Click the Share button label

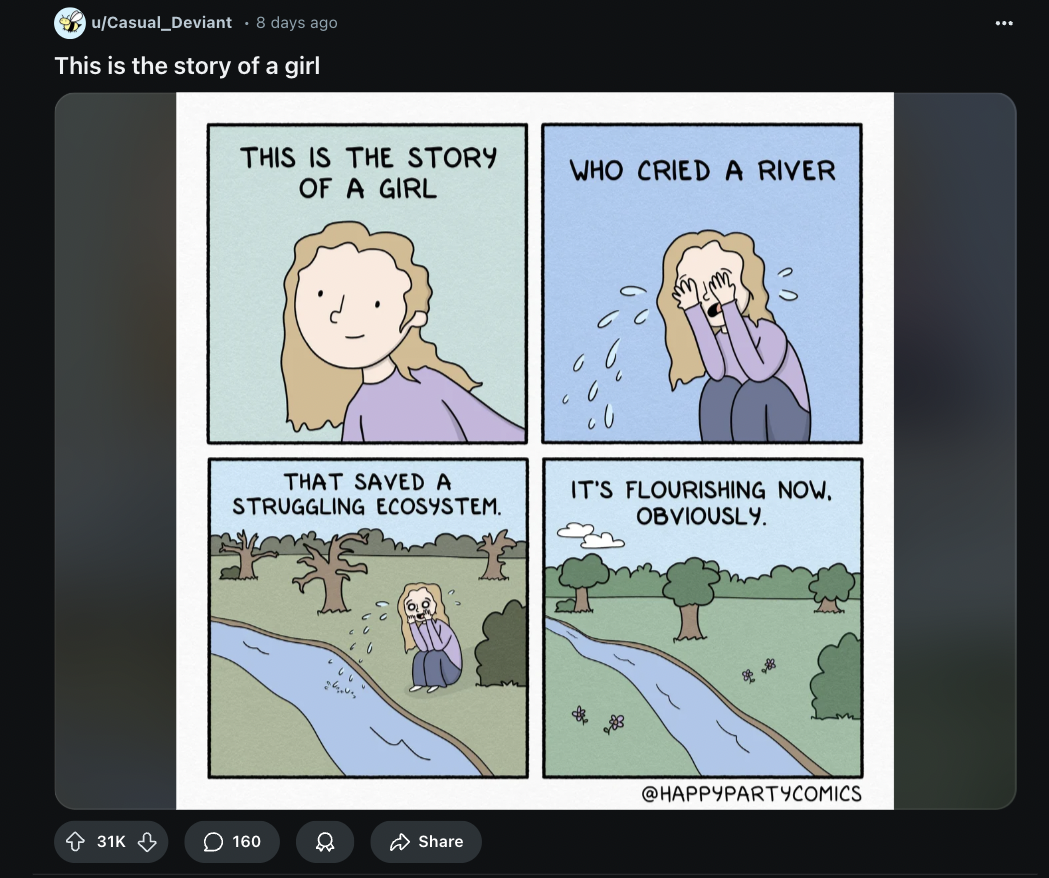[x=440, y=841]
